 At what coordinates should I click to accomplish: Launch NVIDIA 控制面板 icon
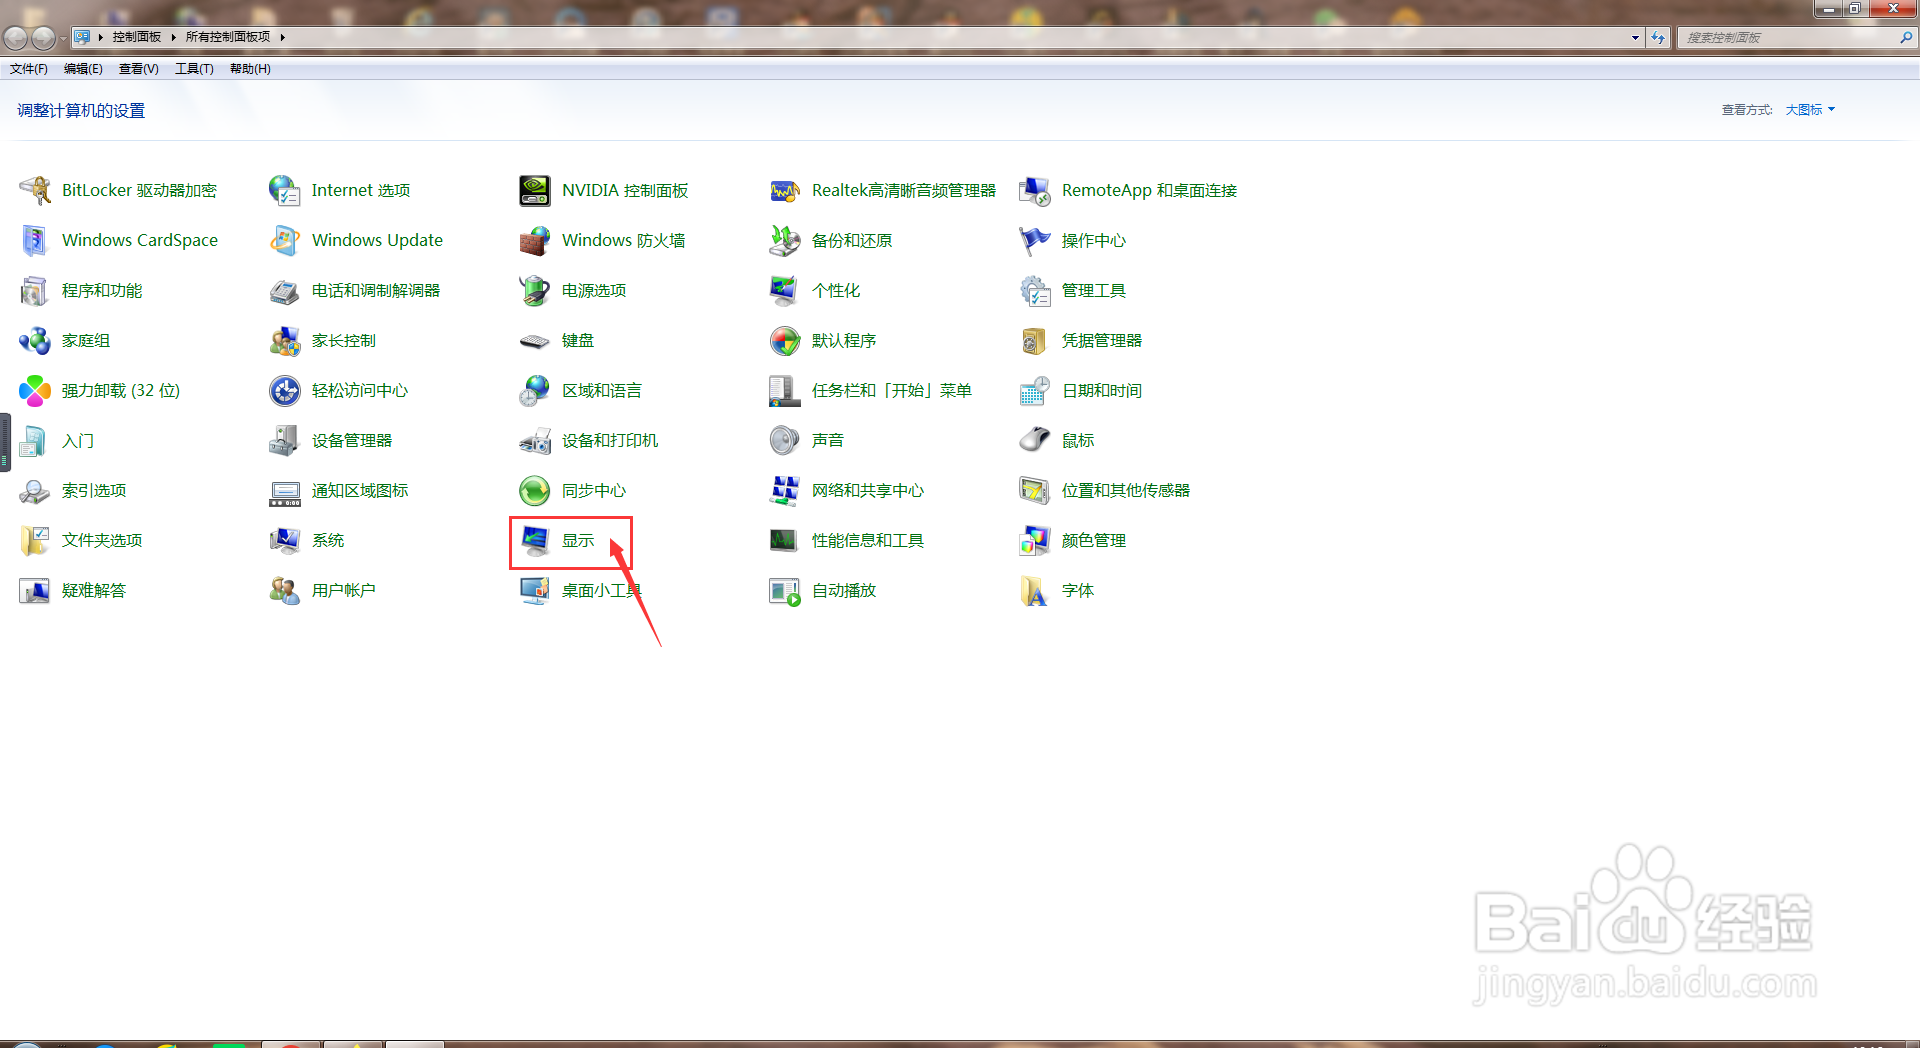tap(535, 190)
